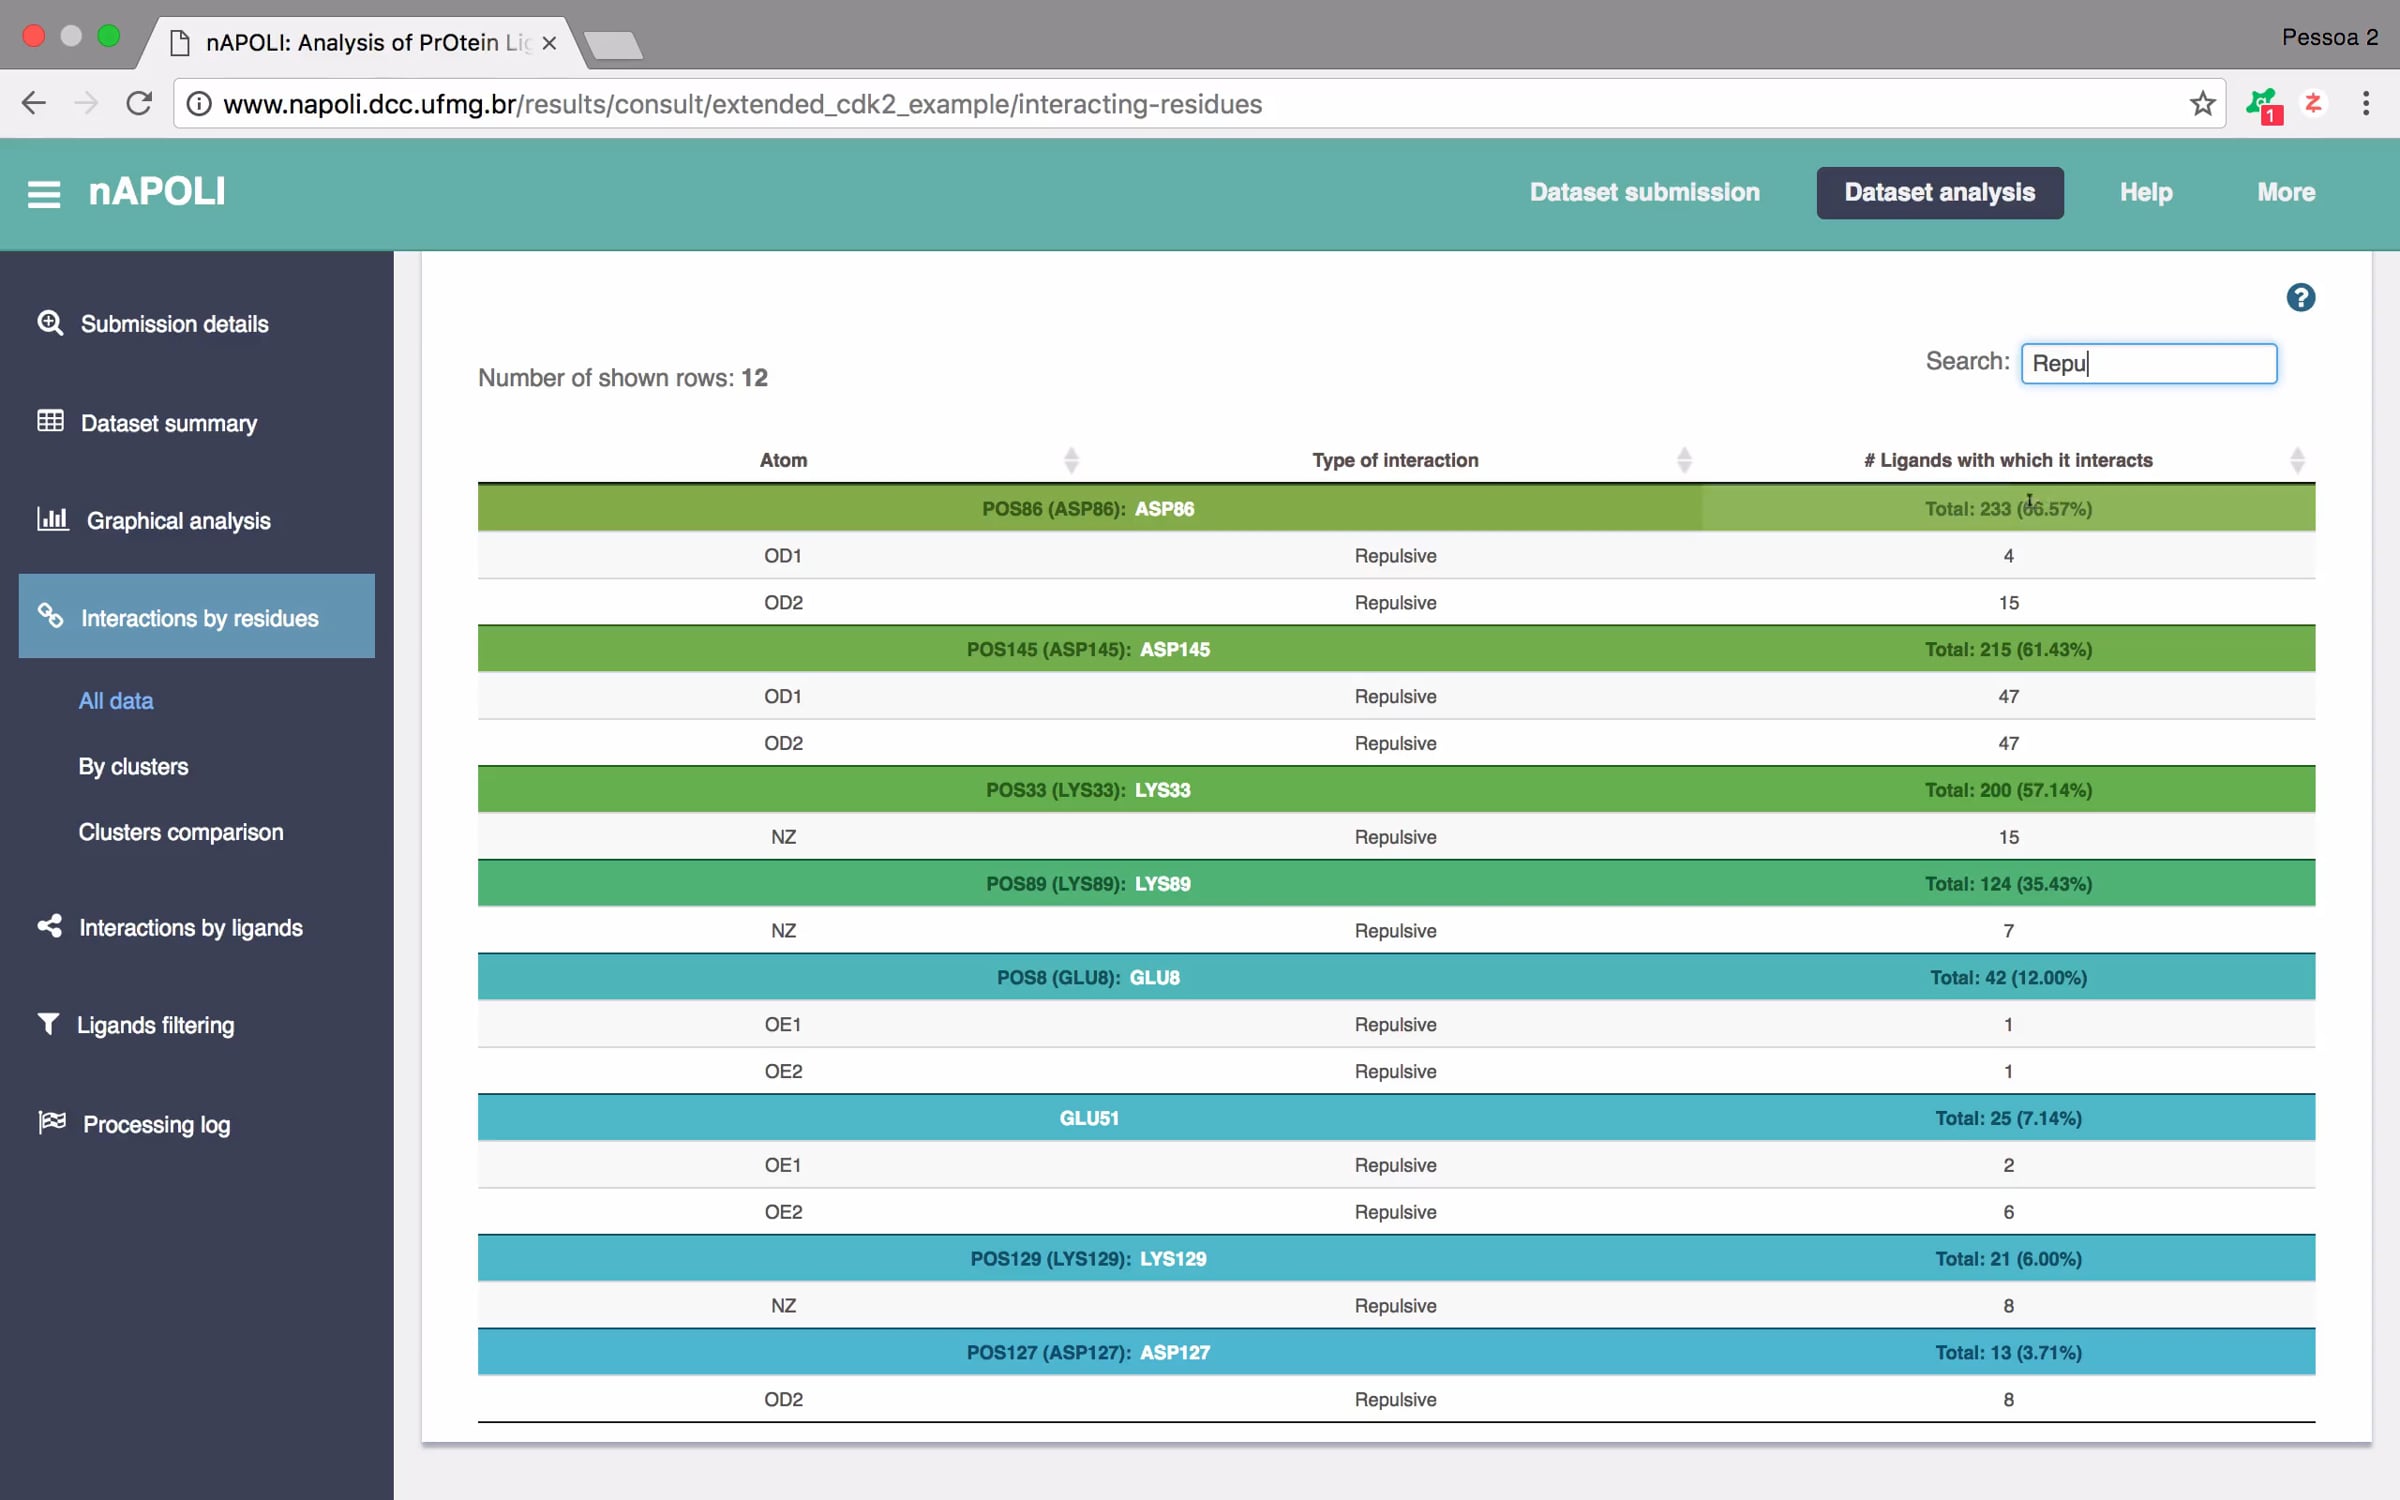Go back to the previous page
This screenshot has height=1500, width=2400.
click(x=35, y=103)
